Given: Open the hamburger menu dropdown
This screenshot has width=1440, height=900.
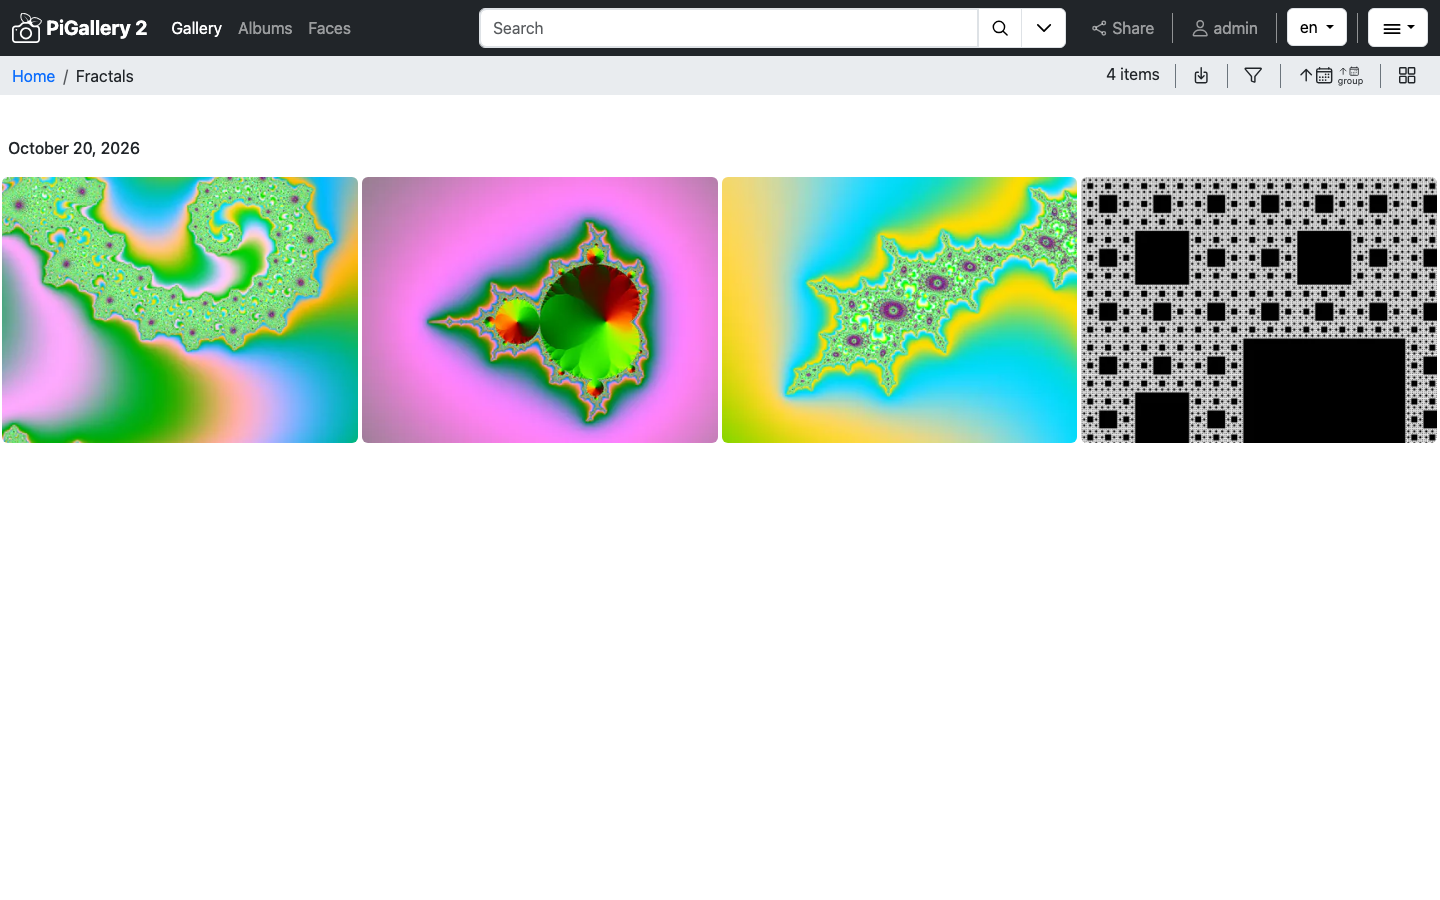Looking at the screenshot, I should [x=1398, y=28].
